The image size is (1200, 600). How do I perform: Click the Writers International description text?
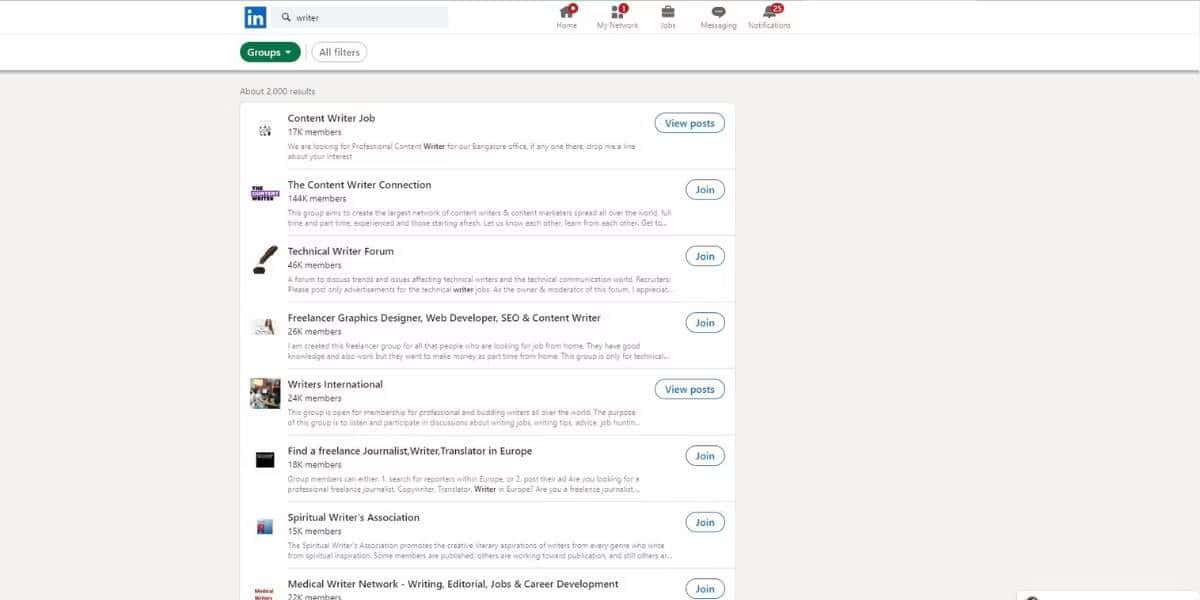(x=462, y=417)
